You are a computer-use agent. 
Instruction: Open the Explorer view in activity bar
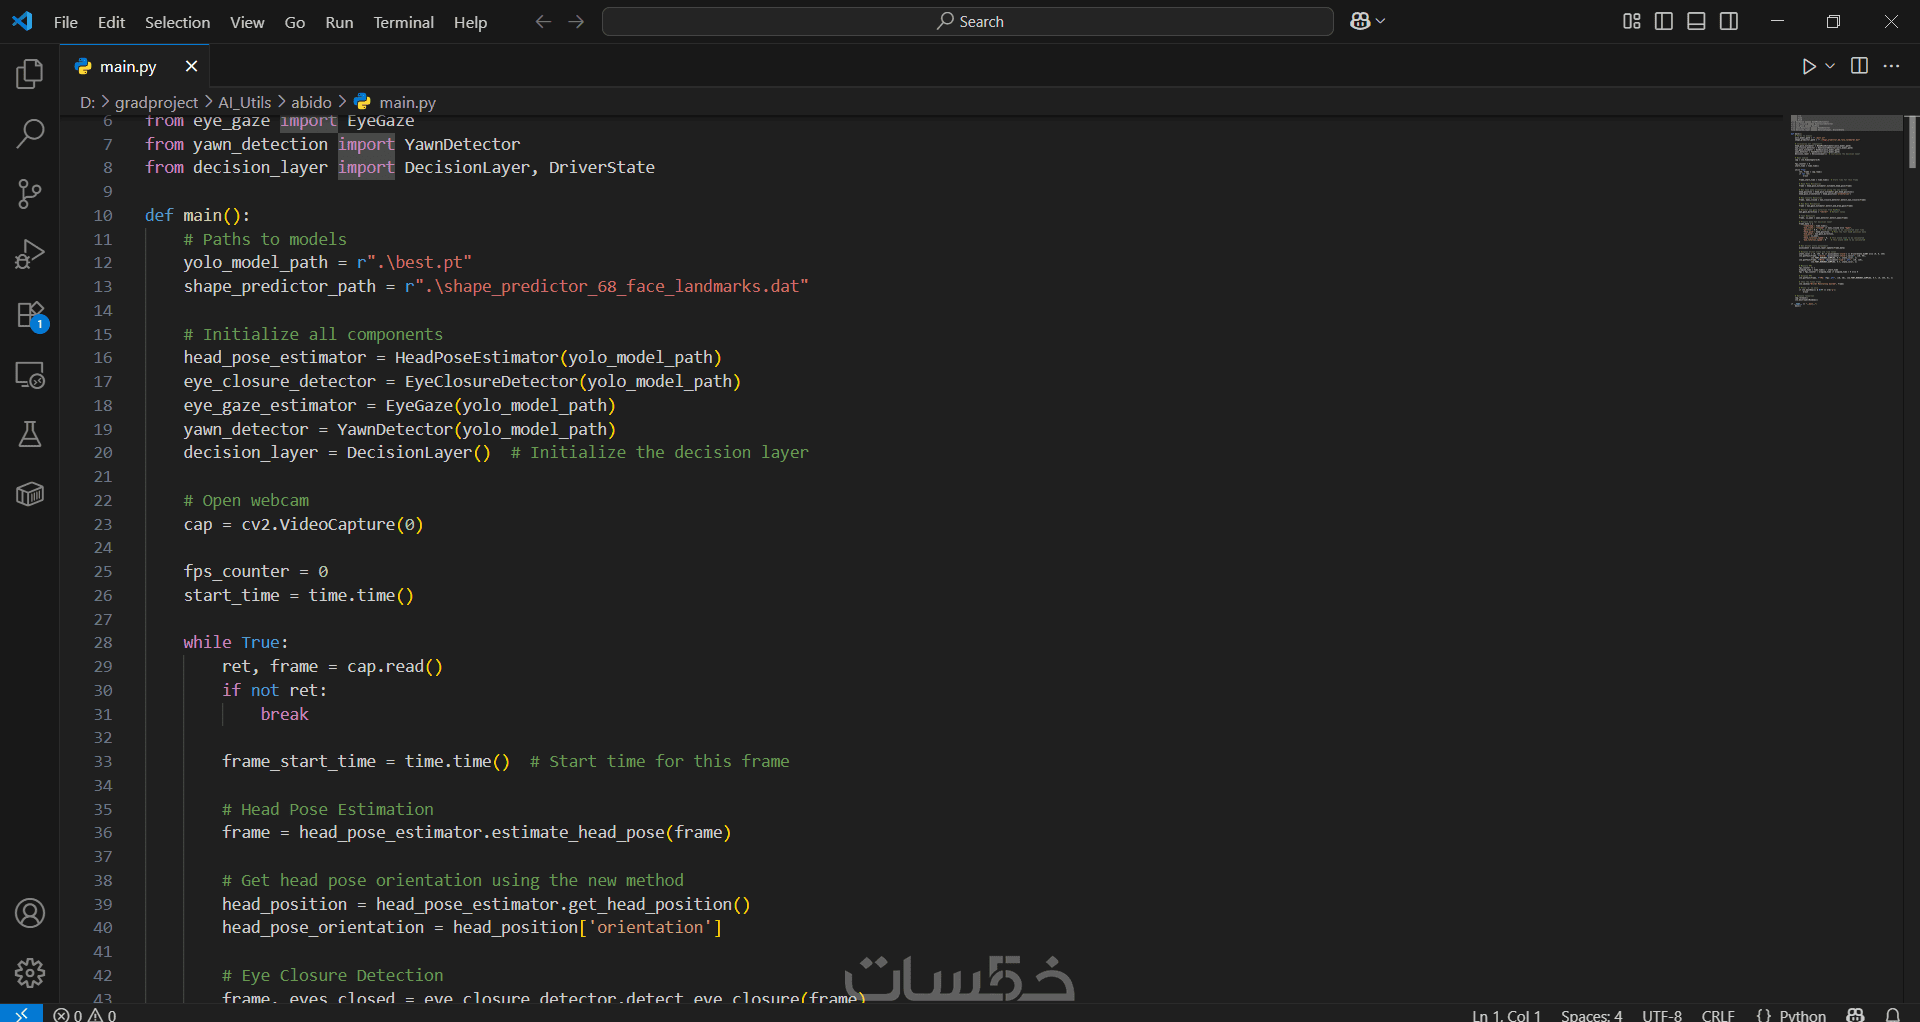click(x=30, y=74)
